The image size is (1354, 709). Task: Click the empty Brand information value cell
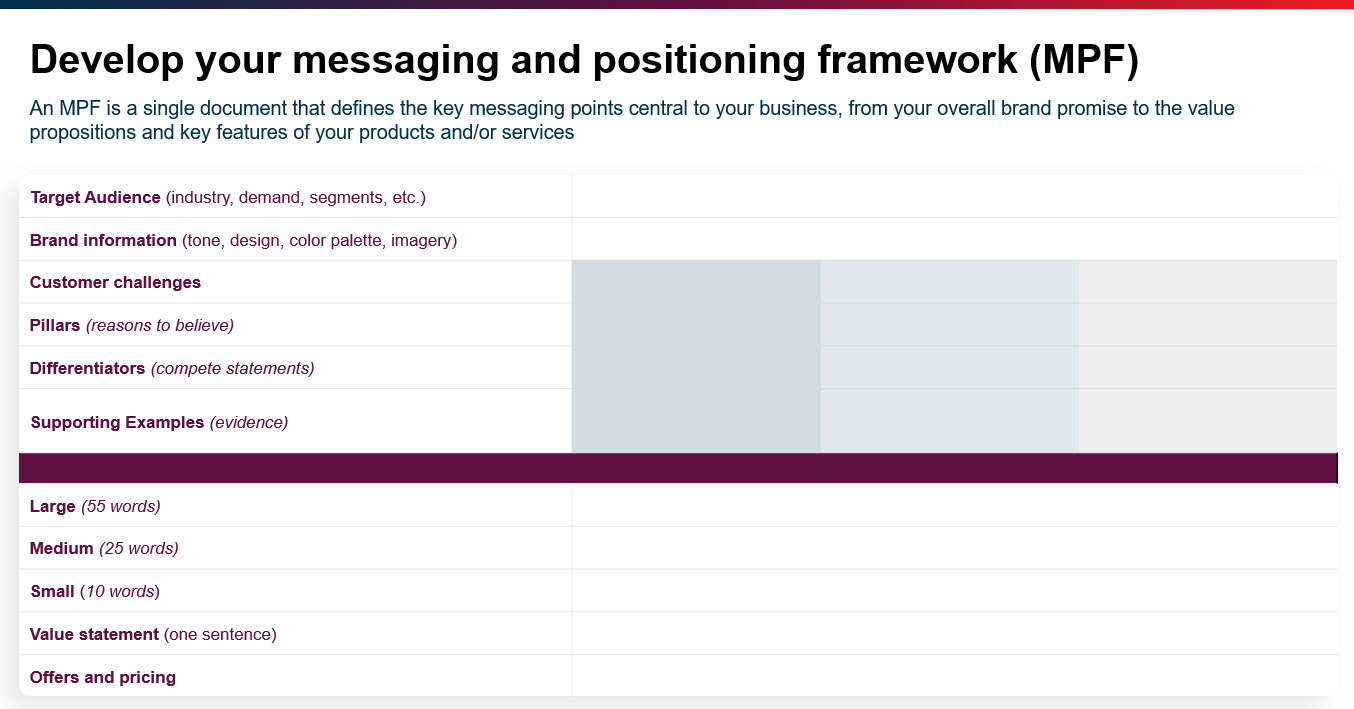pos(954,240)
